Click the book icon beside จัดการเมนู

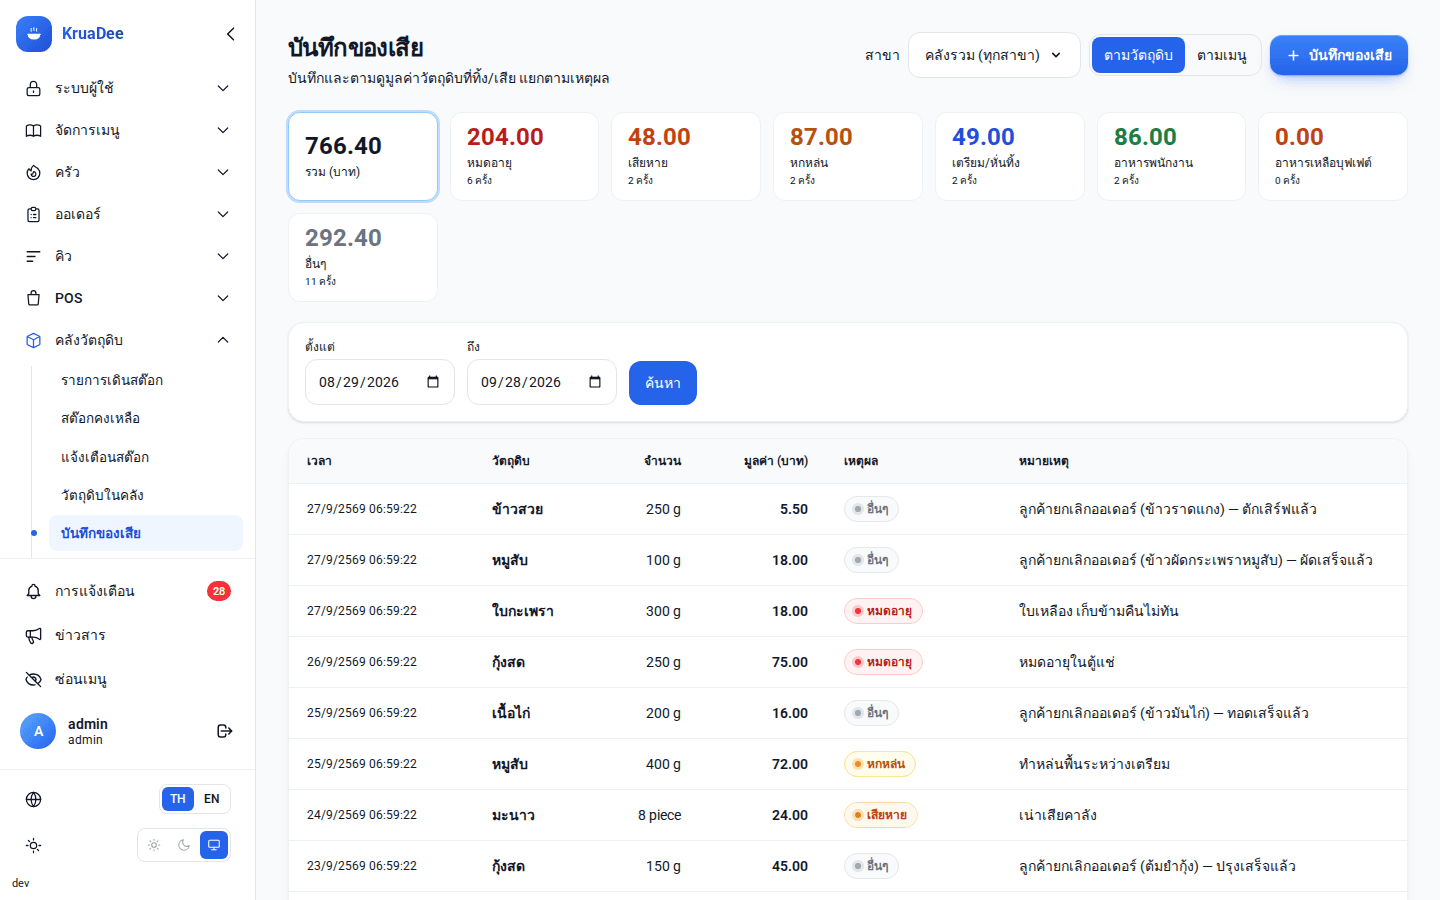click(34, 130)
